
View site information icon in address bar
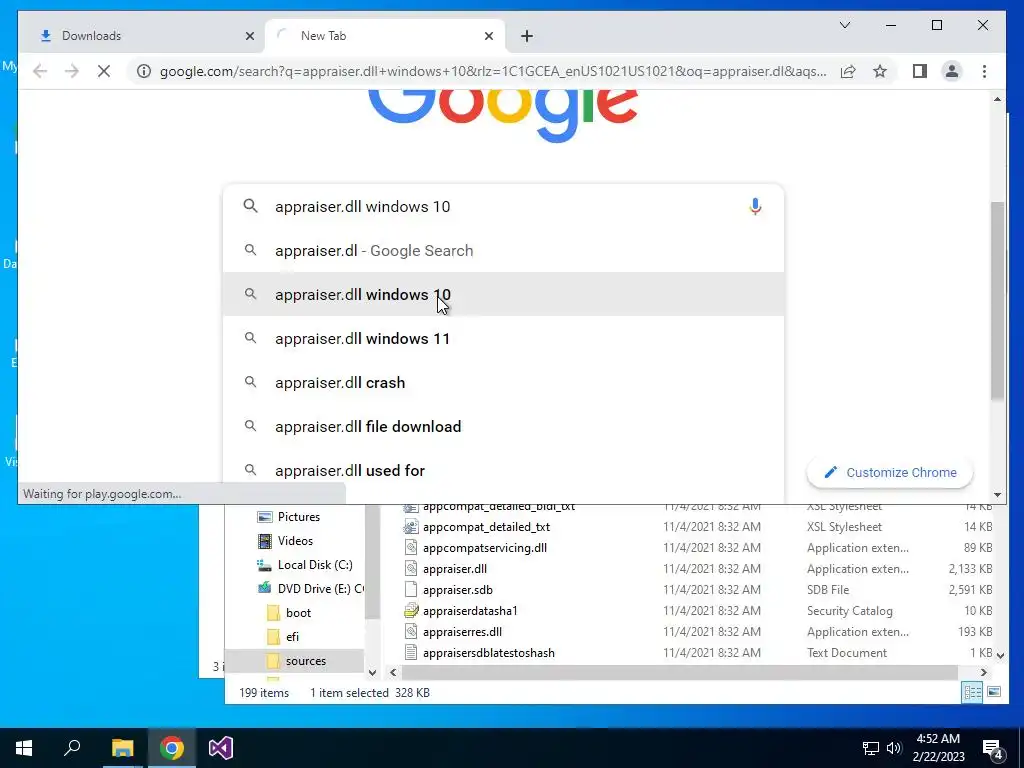coord(144,71)
